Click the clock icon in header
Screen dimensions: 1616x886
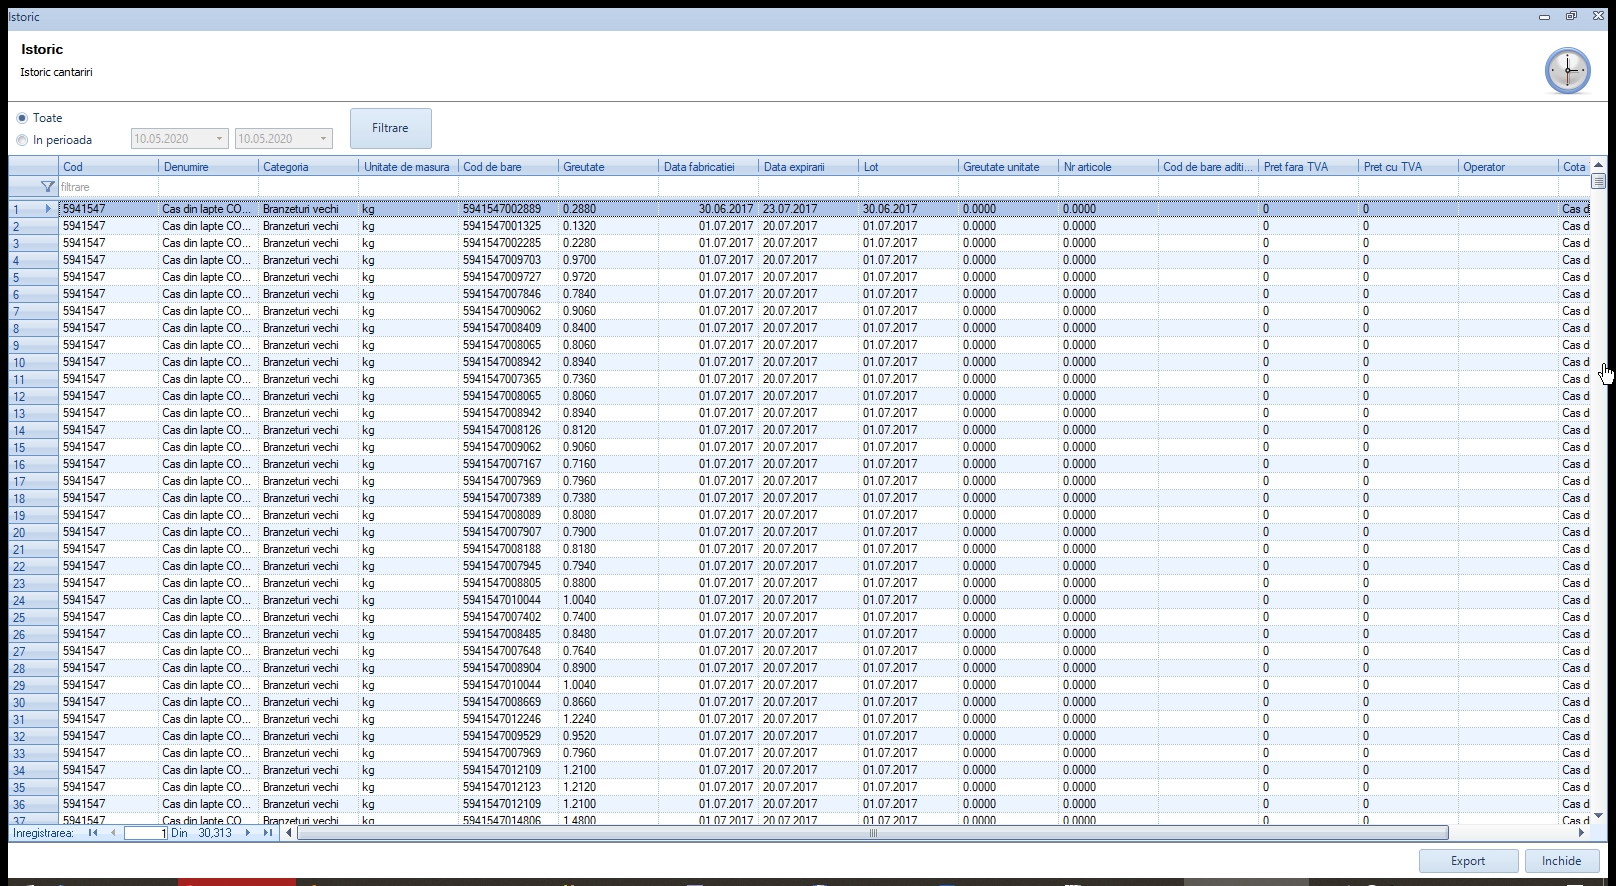coord(1567,71)
